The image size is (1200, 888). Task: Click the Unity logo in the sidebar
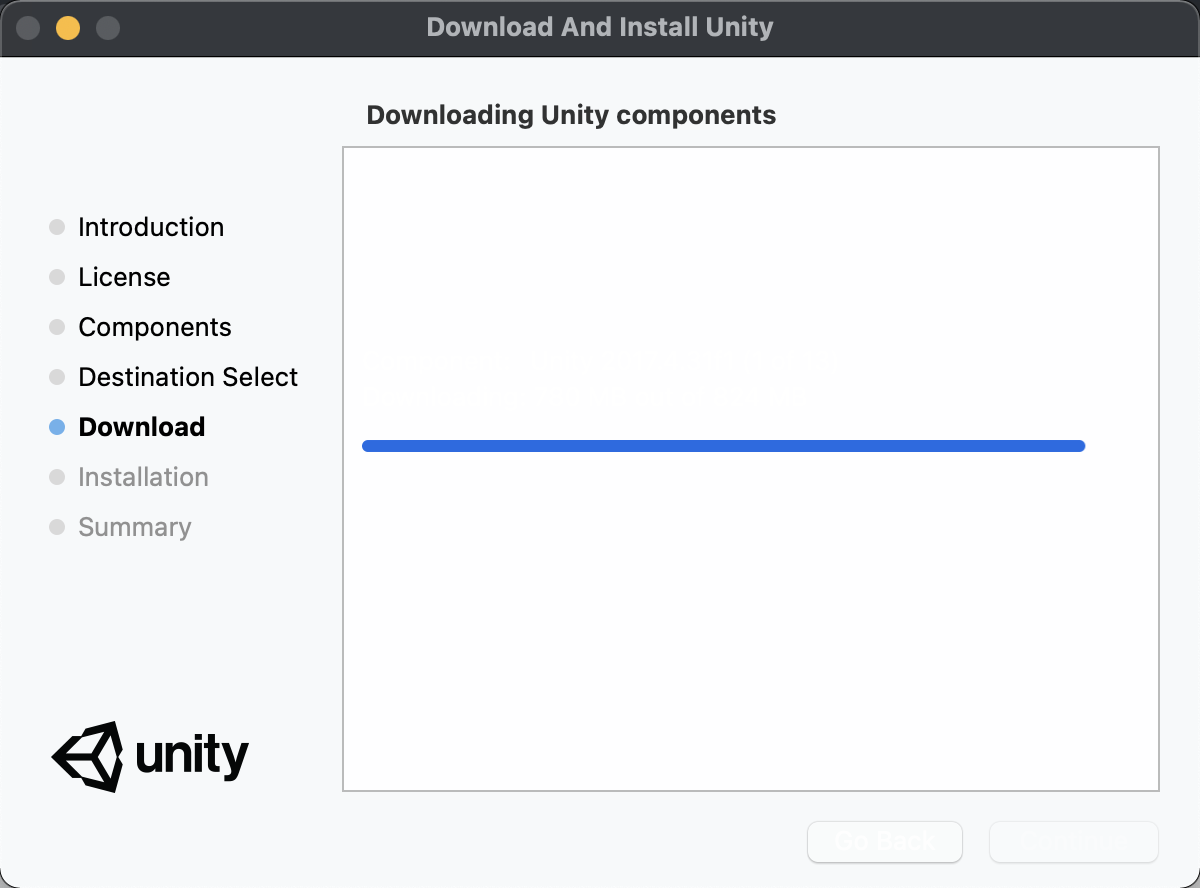[150, 757]
